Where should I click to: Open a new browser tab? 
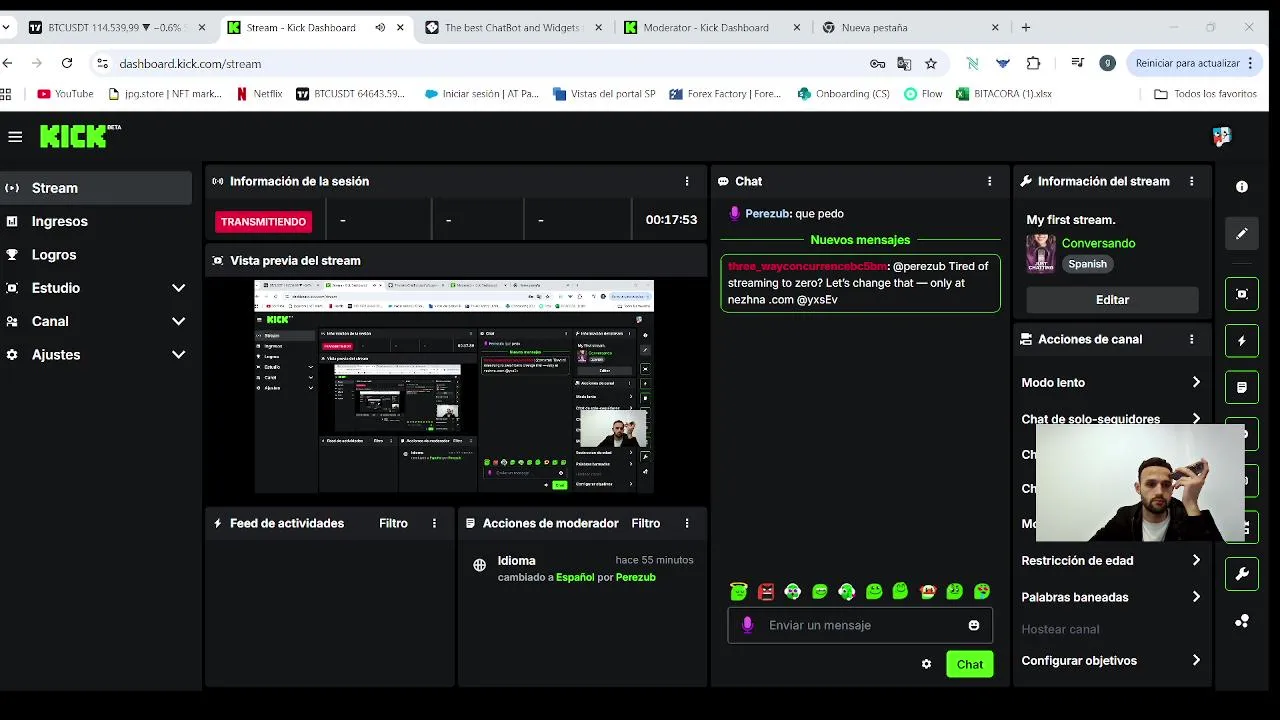1026,28
